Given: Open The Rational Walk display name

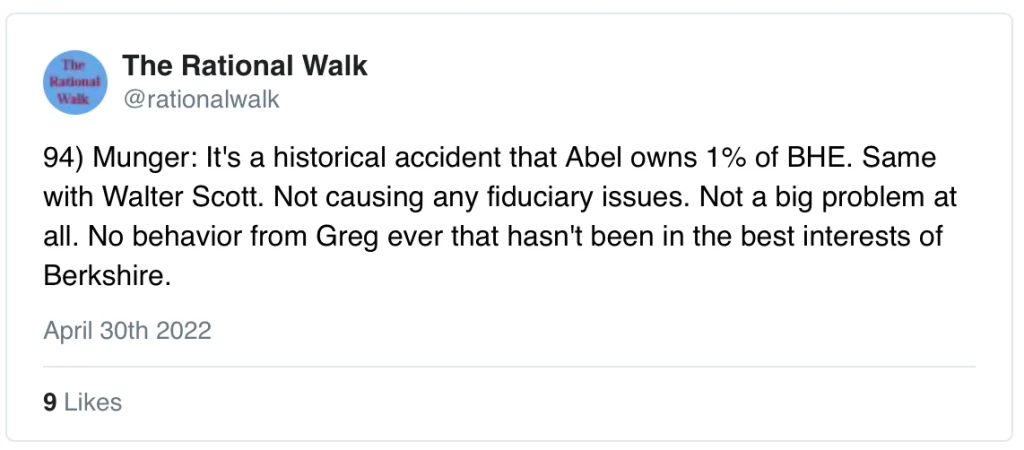Looking at the screenshot, I should point(245,66).
